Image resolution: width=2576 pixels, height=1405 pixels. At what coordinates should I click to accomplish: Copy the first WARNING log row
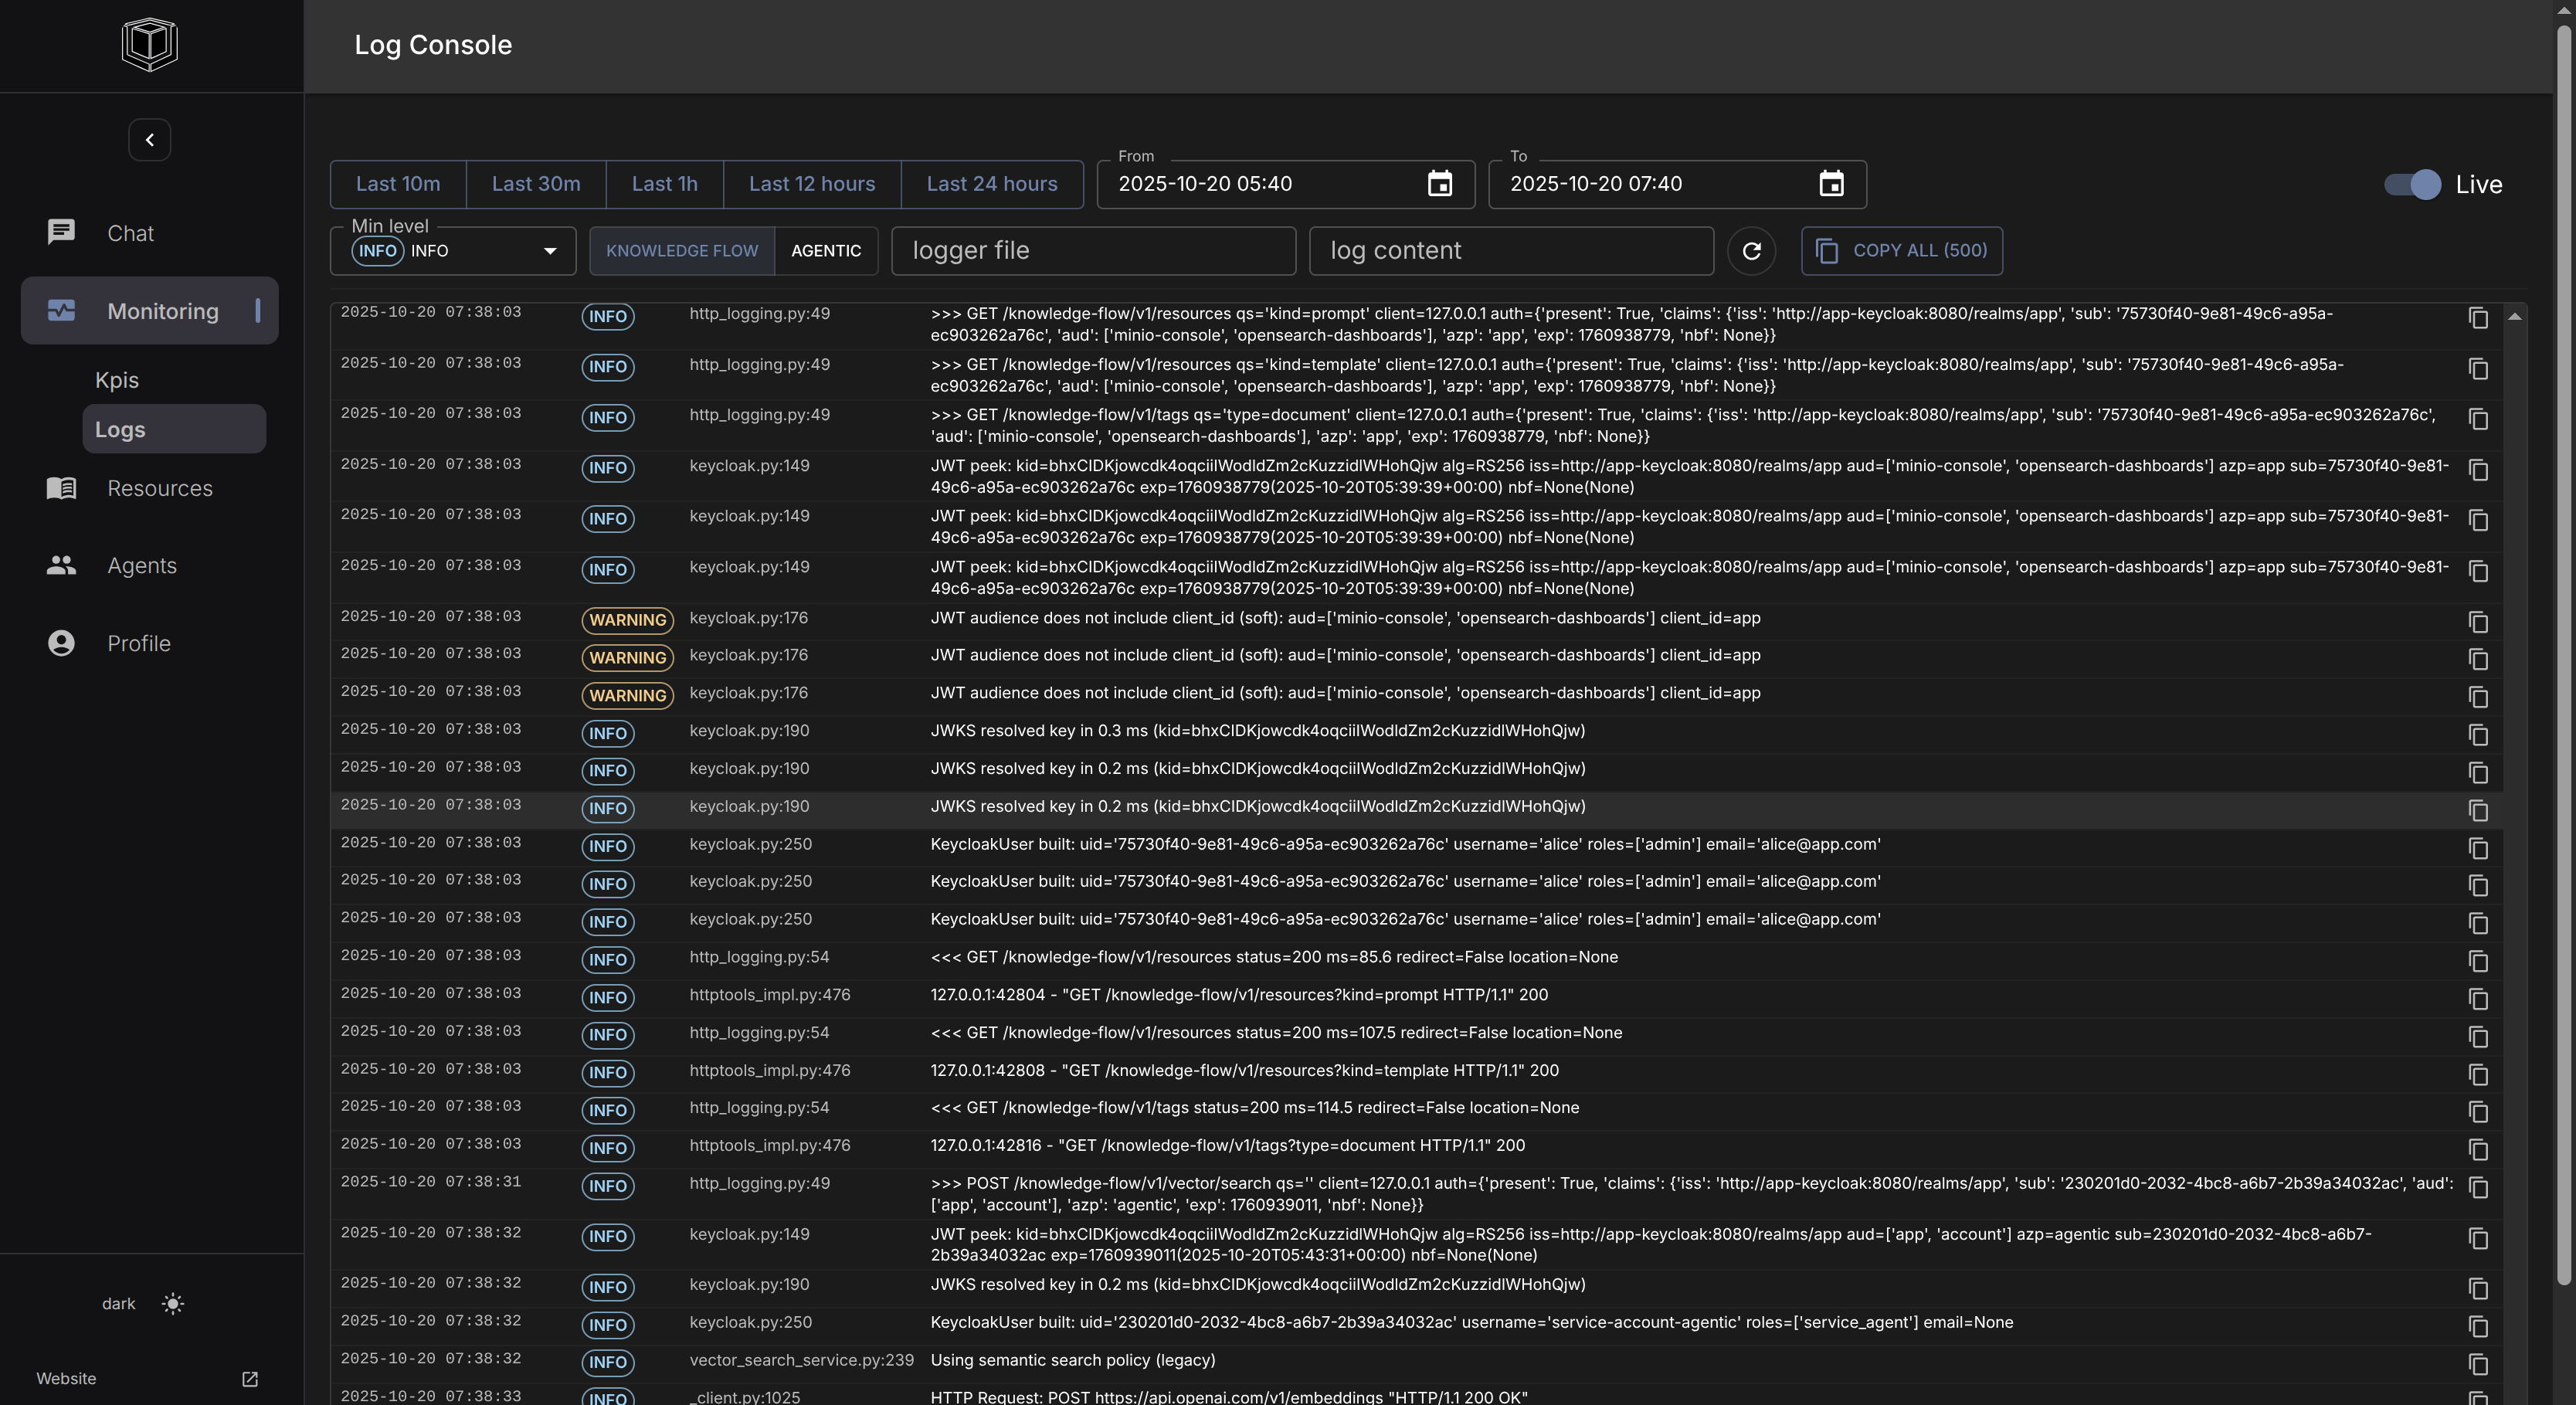2478,622
